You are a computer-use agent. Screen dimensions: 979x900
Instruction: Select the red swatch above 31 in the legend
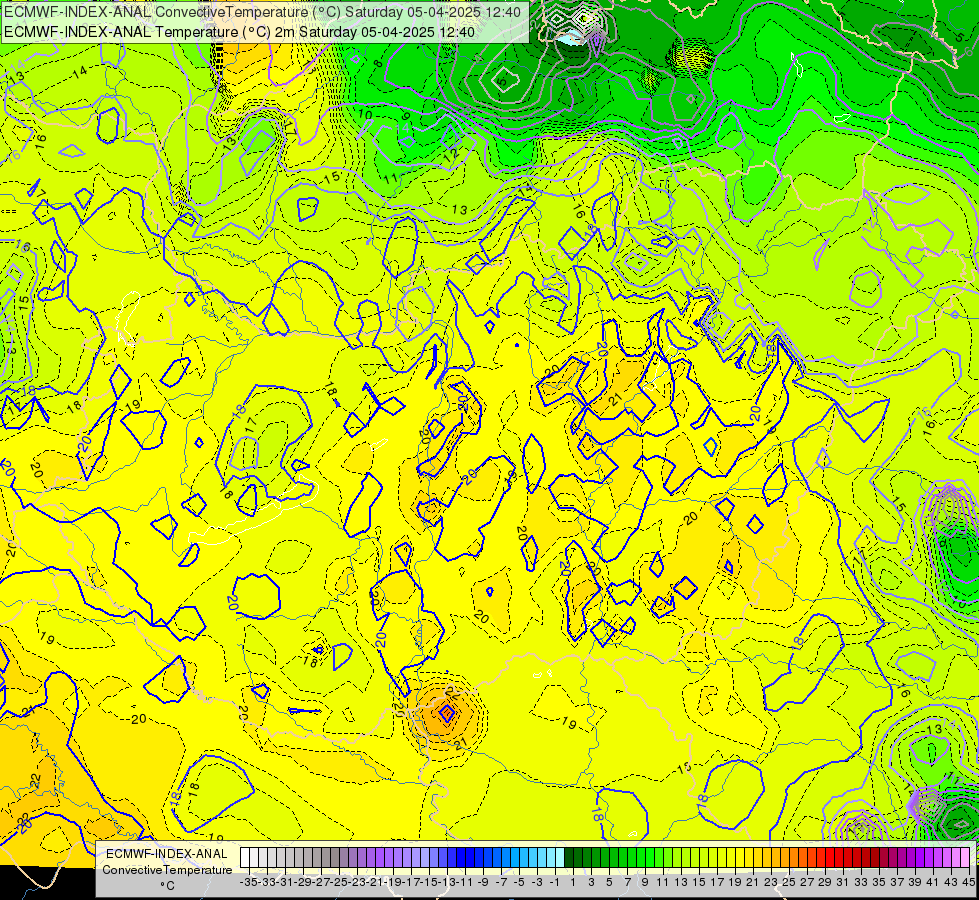838,858
